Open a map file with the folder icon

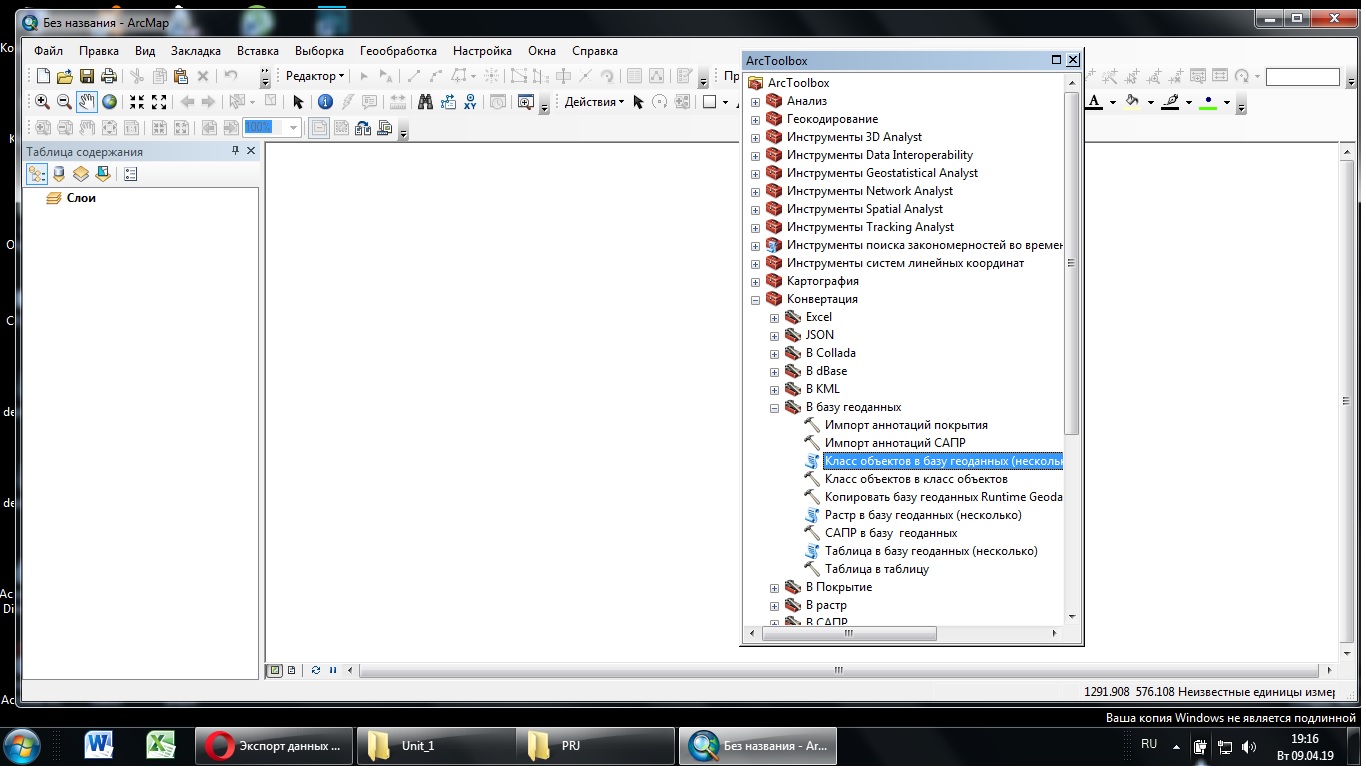65,76
